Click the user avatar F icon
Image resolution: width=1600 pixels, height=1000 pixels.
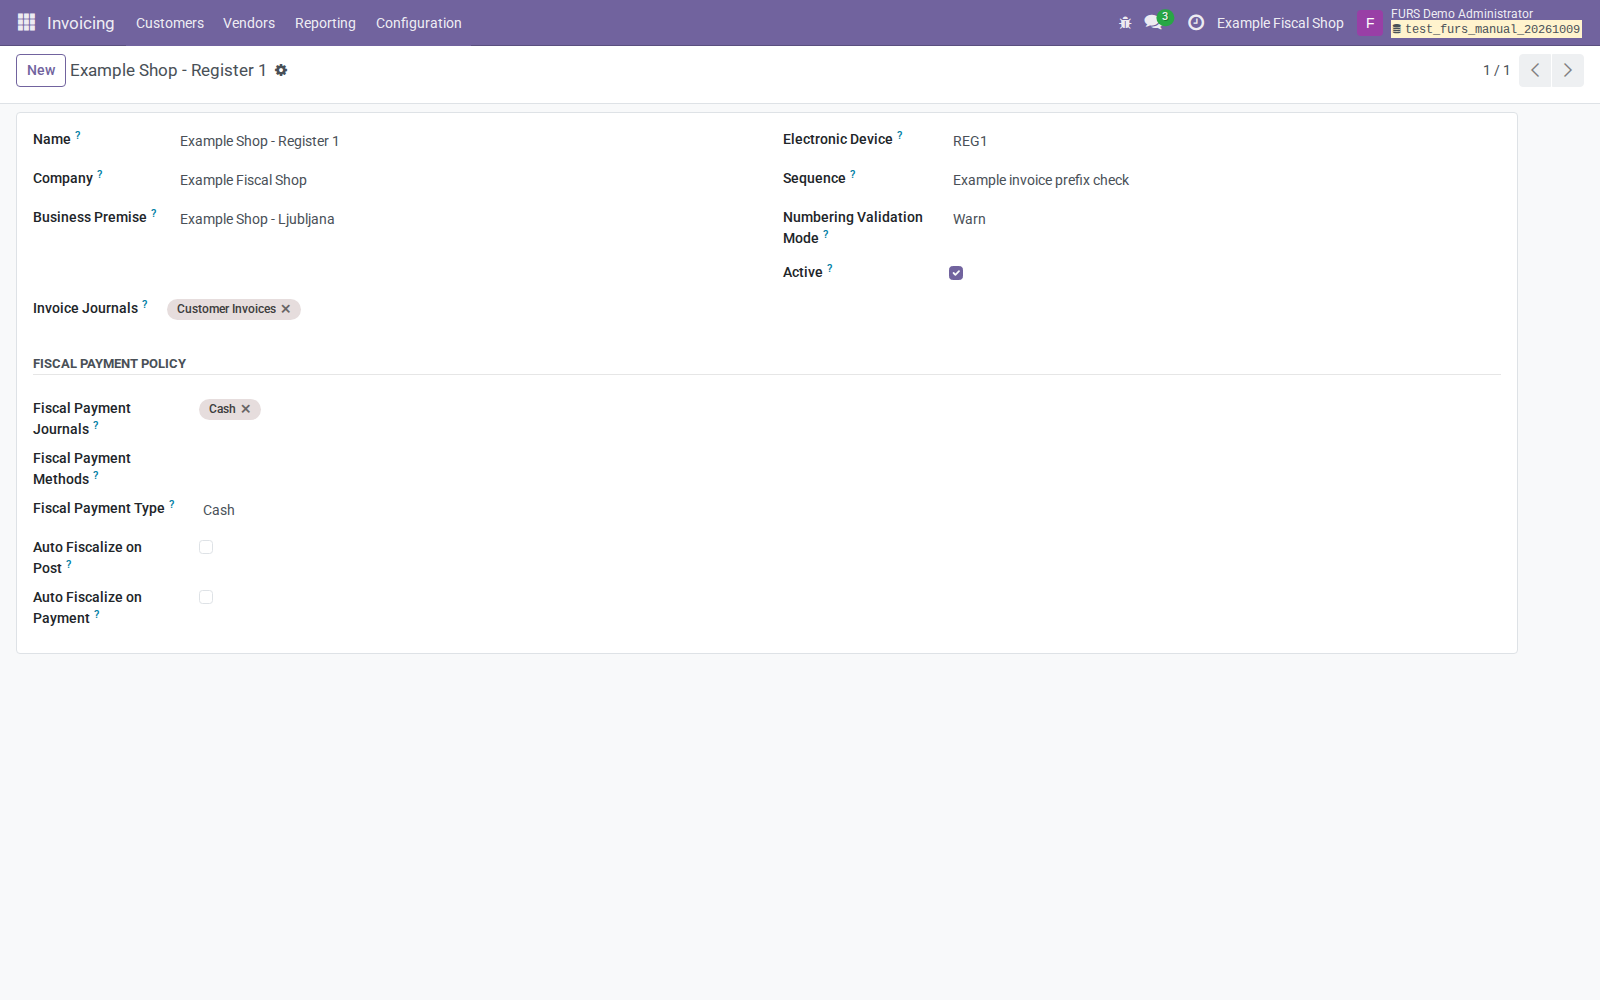1370,22
